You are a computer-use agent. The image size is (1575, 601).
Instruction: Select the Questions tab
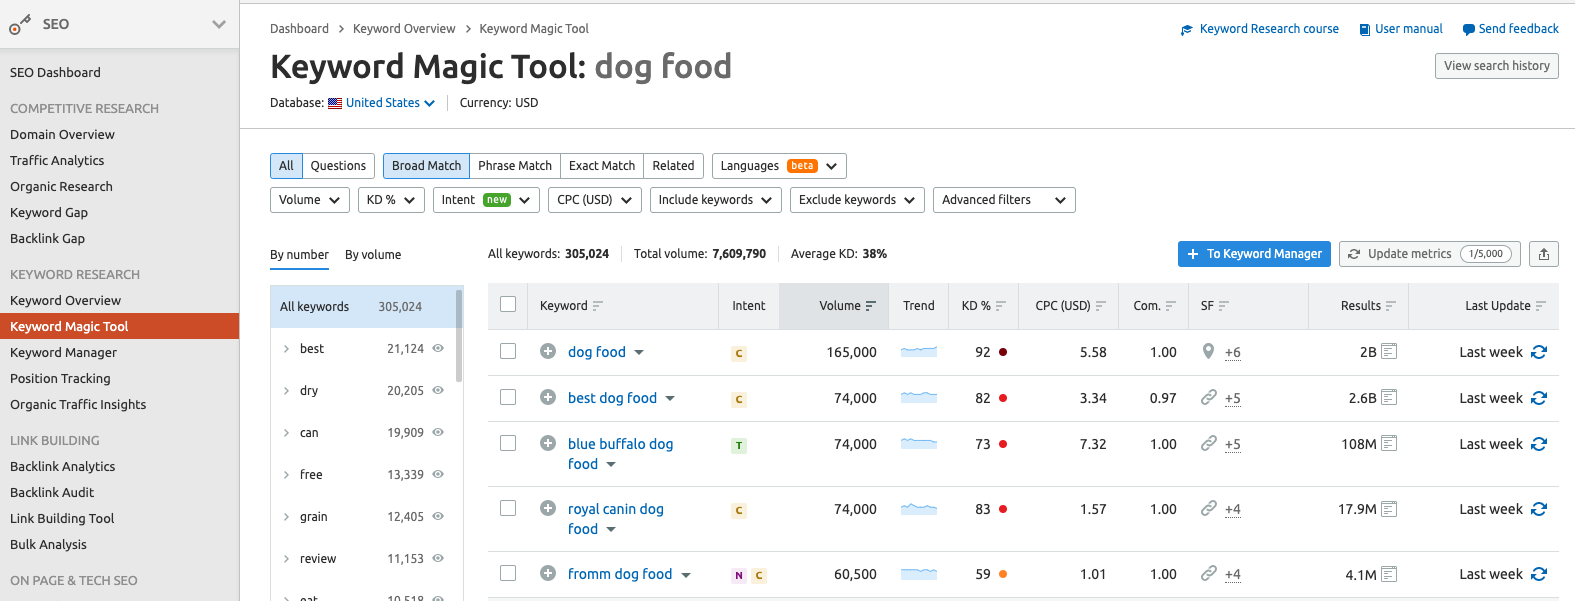coord(338,166)
